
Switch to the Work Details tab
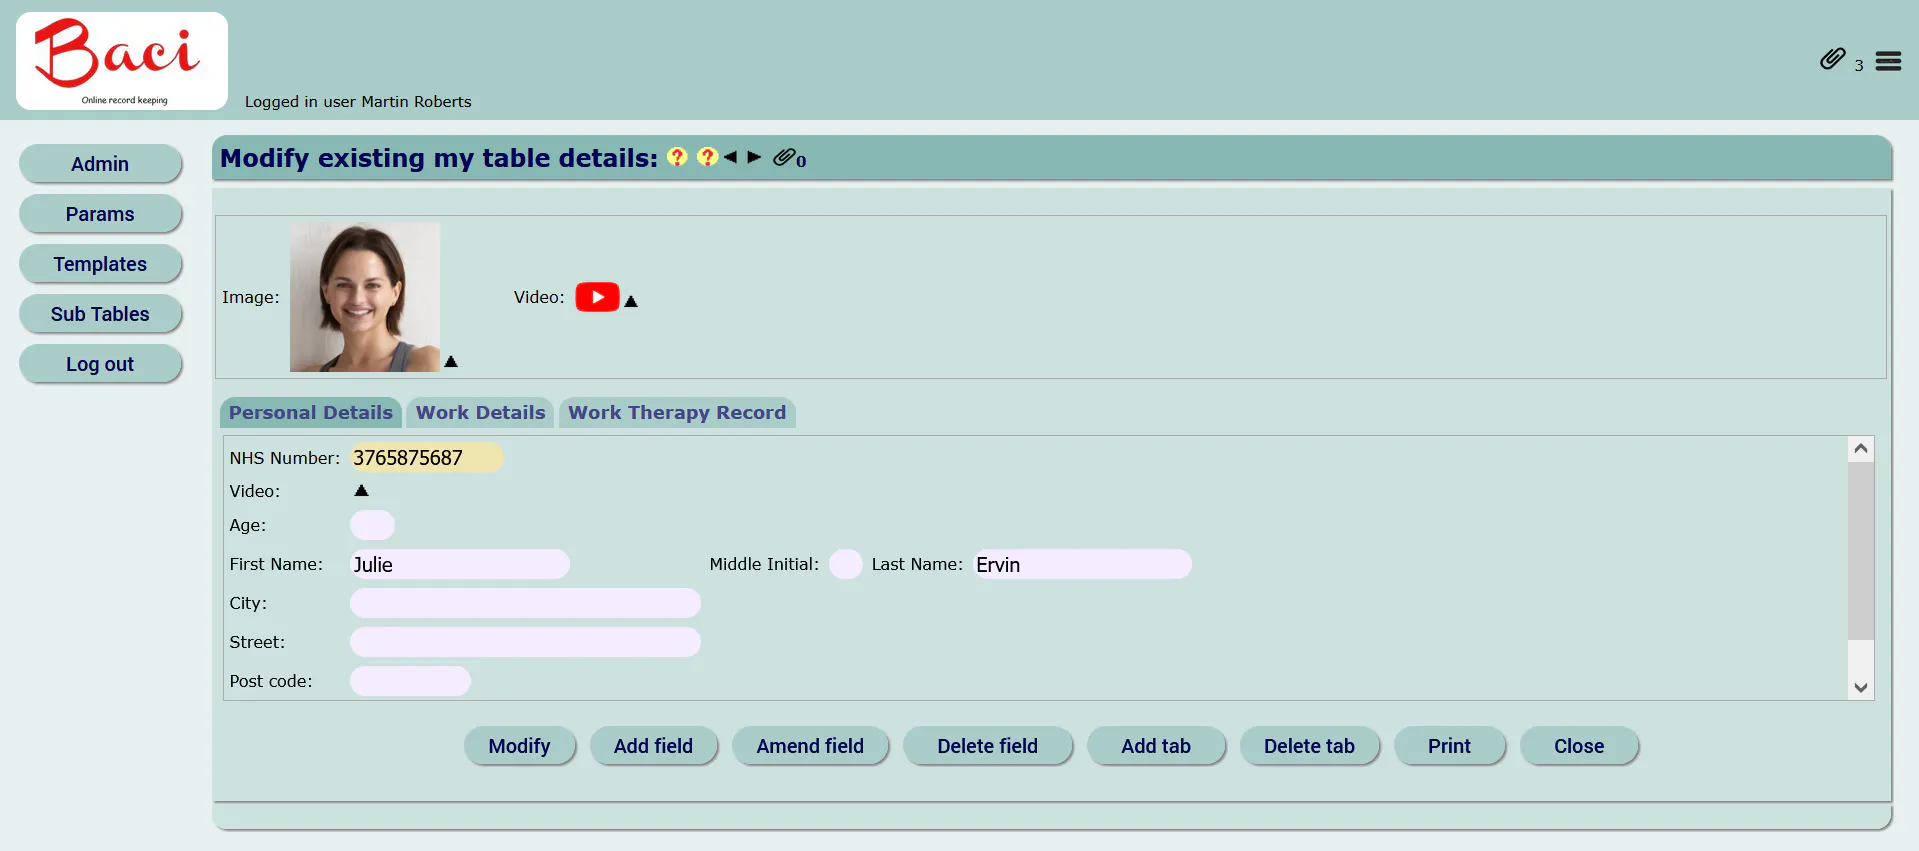point(480,412)
